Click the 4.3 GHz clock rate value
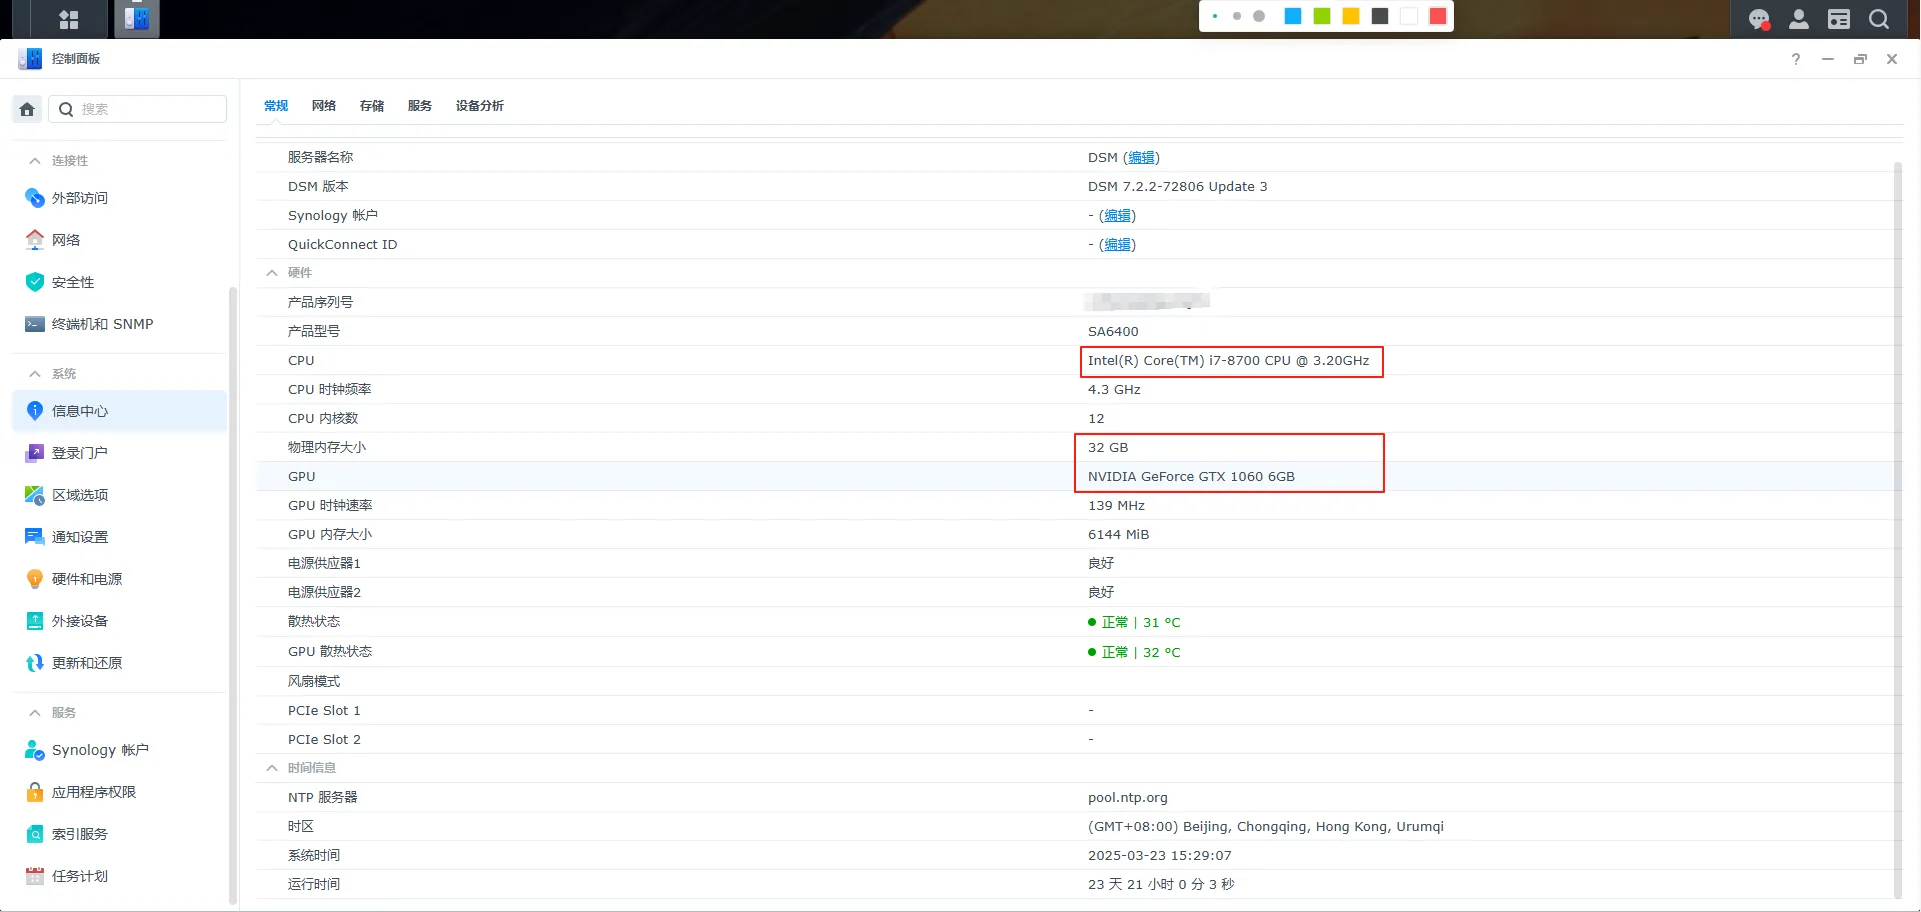This screenshot has width=1921, height=912. (x=1114, y=390)
